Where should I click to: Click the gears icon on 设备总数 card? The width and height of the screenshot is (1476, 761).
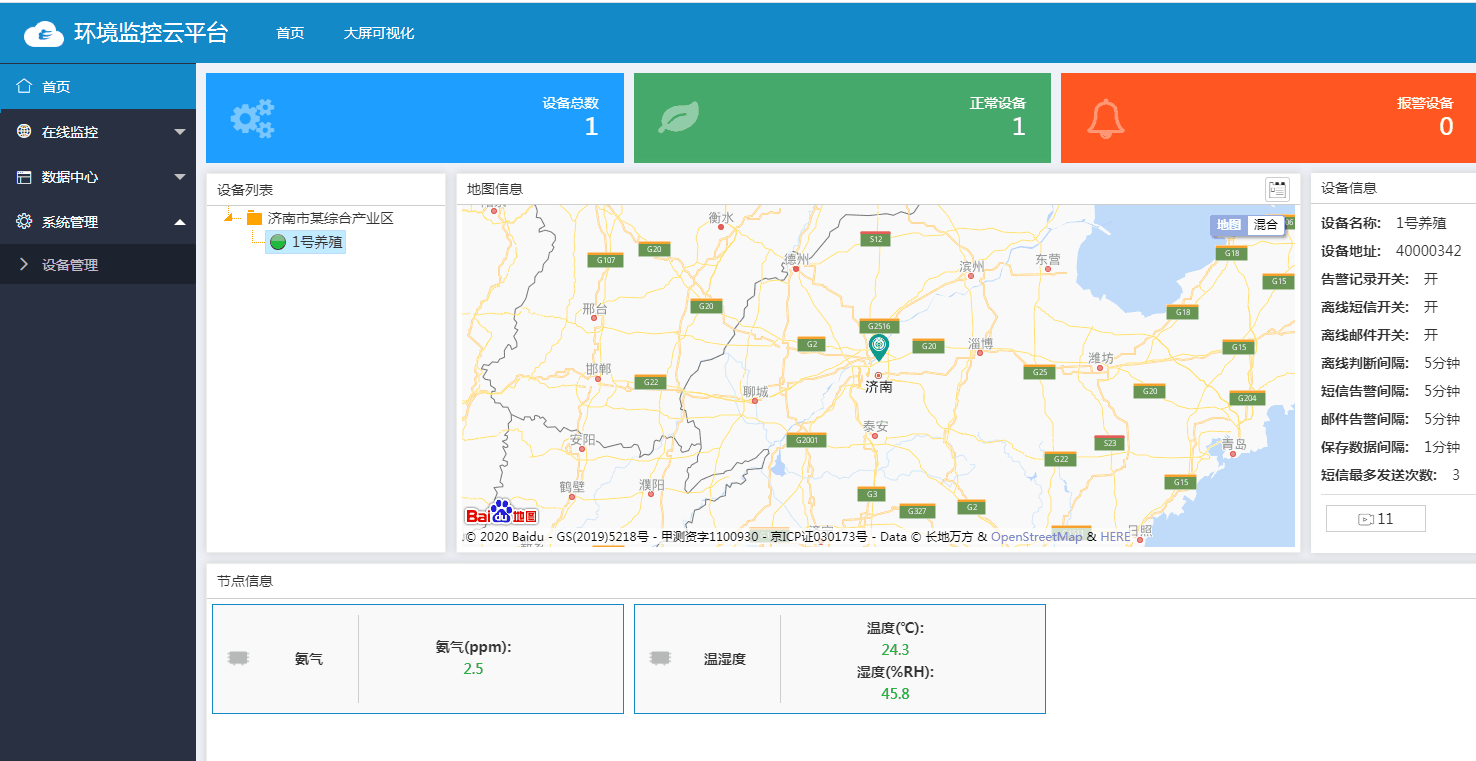point(252,119)
